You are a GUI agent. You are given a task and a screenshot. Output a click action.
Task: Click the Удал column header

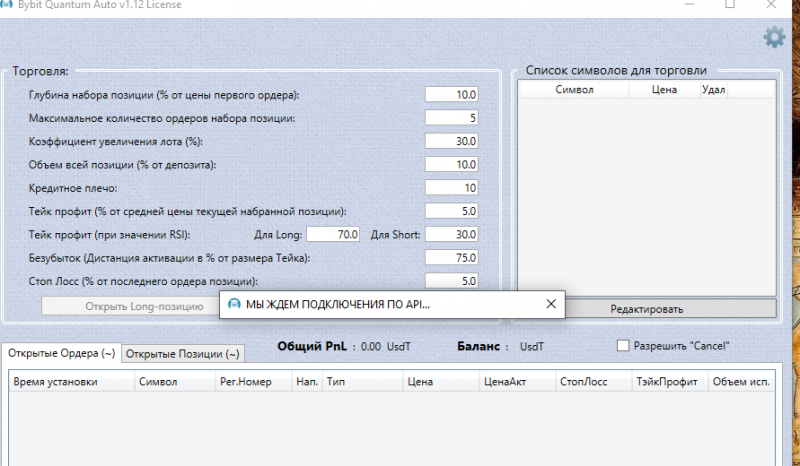coord(713,89)
